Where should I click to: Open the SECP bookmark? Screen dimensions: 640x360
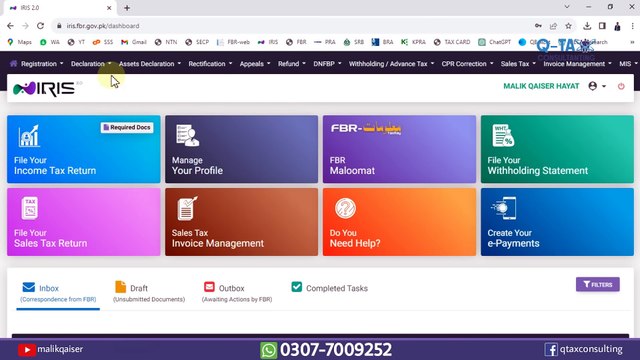coord(197,42)
